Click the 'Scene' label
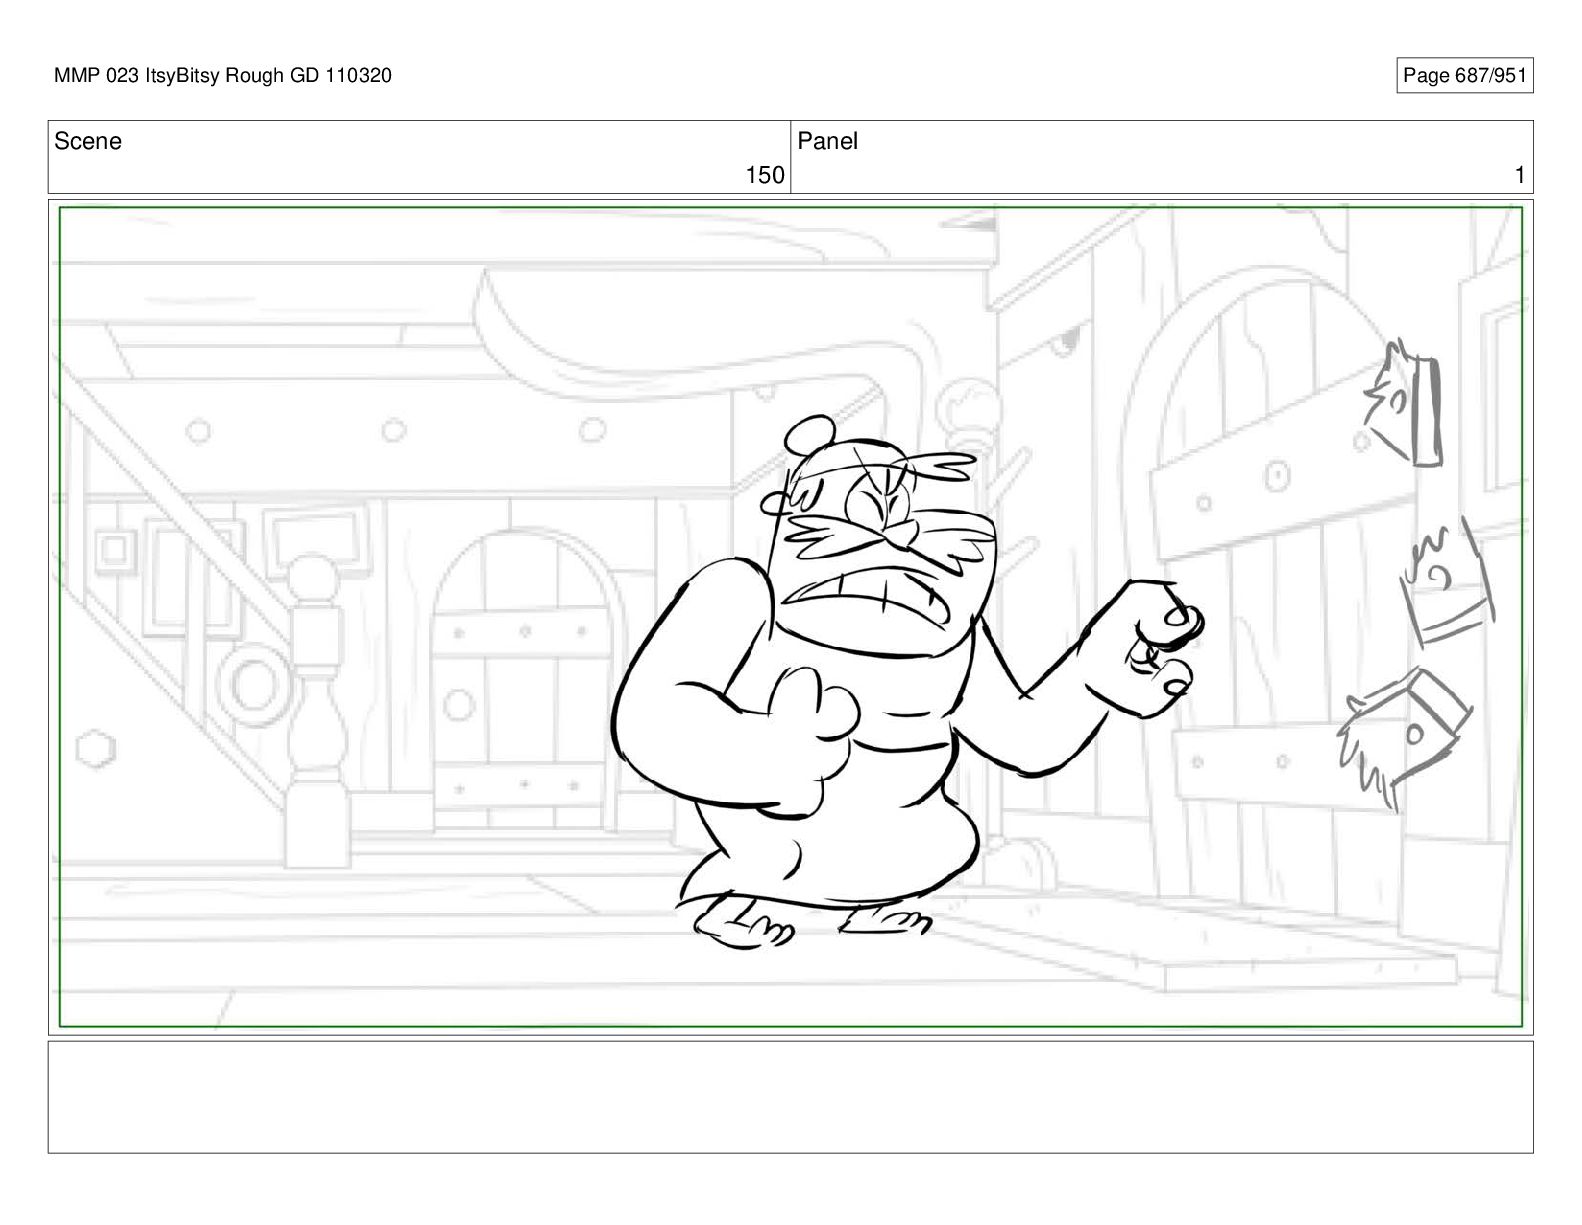 [x=88, y=141]
